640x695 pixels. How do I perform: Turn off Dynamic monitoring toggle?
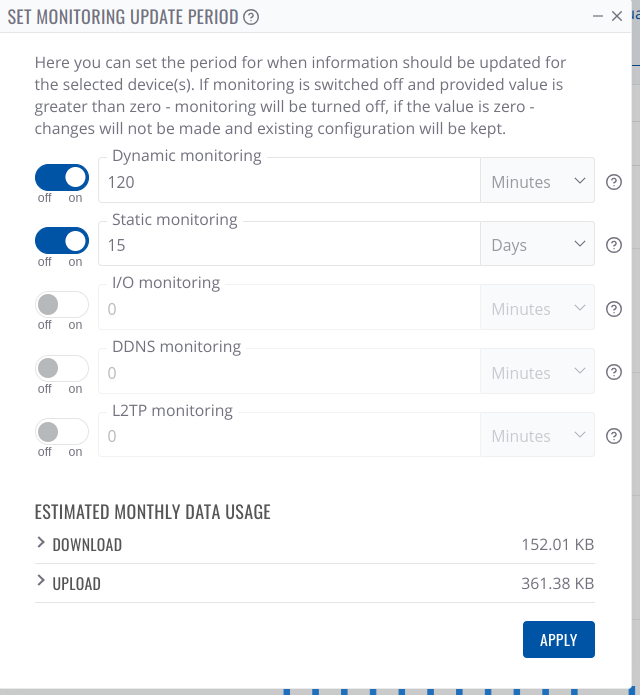tap(62, 178)
